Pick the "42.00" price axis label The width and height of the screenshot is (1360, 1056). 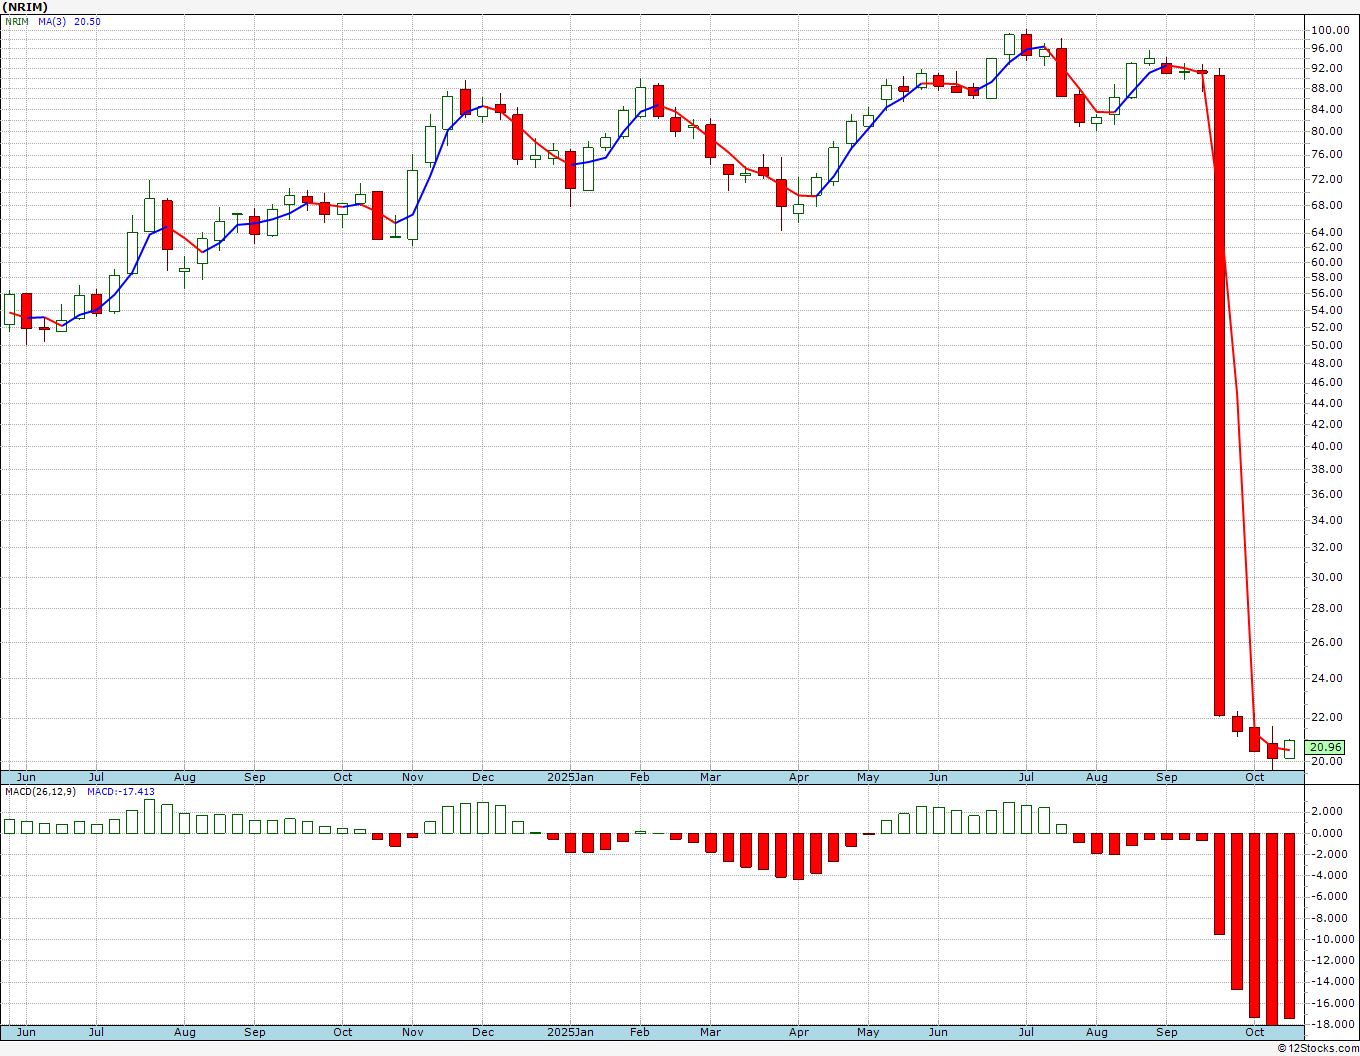point(1326,424)
